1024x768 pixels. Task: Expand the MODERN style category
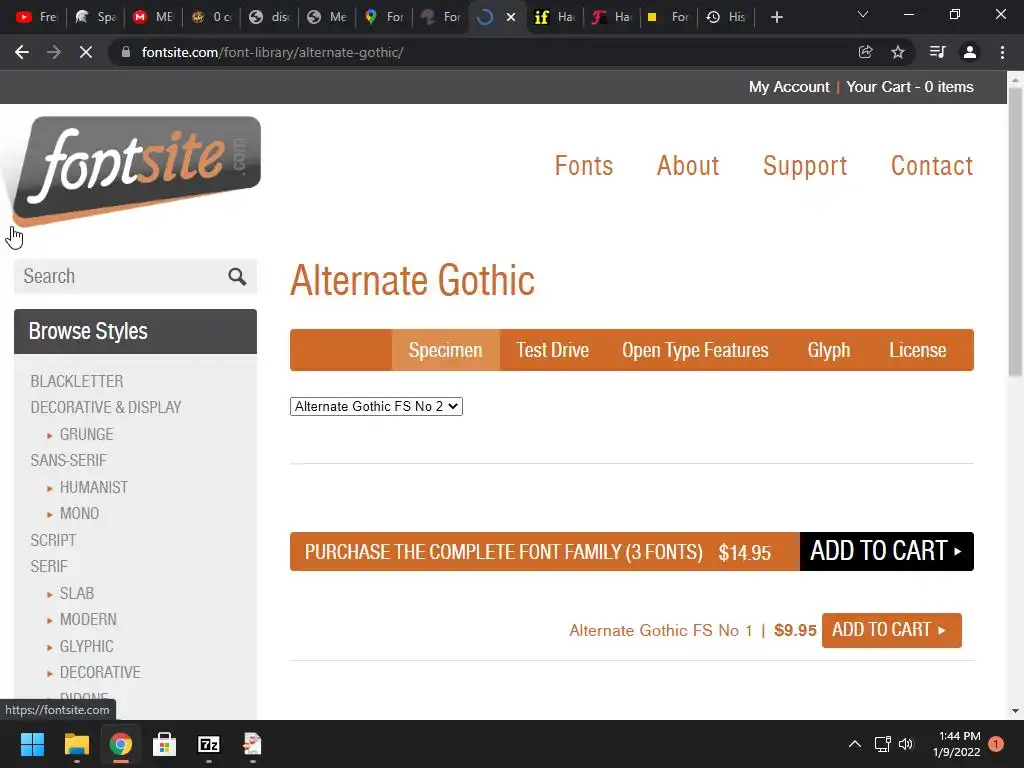[82, 619]
